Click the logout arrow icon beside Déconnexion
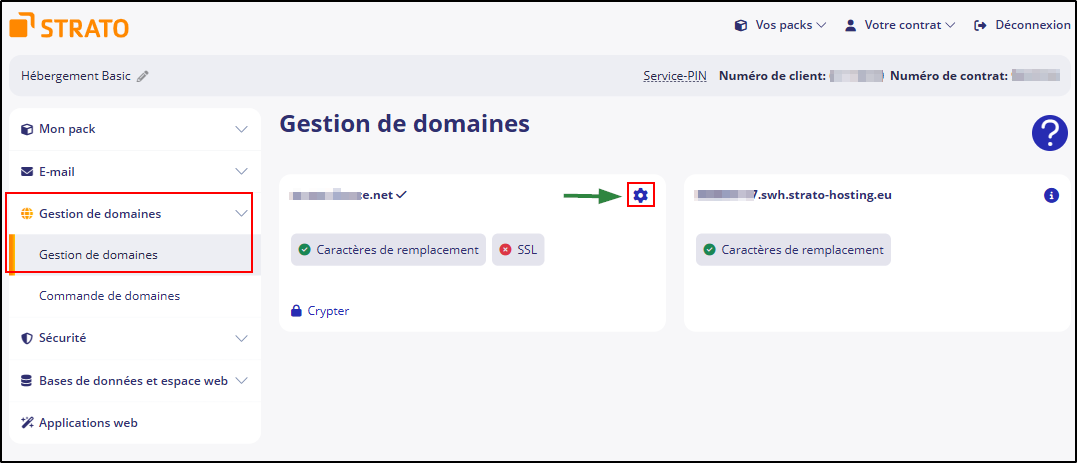 (x=980, y=25)
